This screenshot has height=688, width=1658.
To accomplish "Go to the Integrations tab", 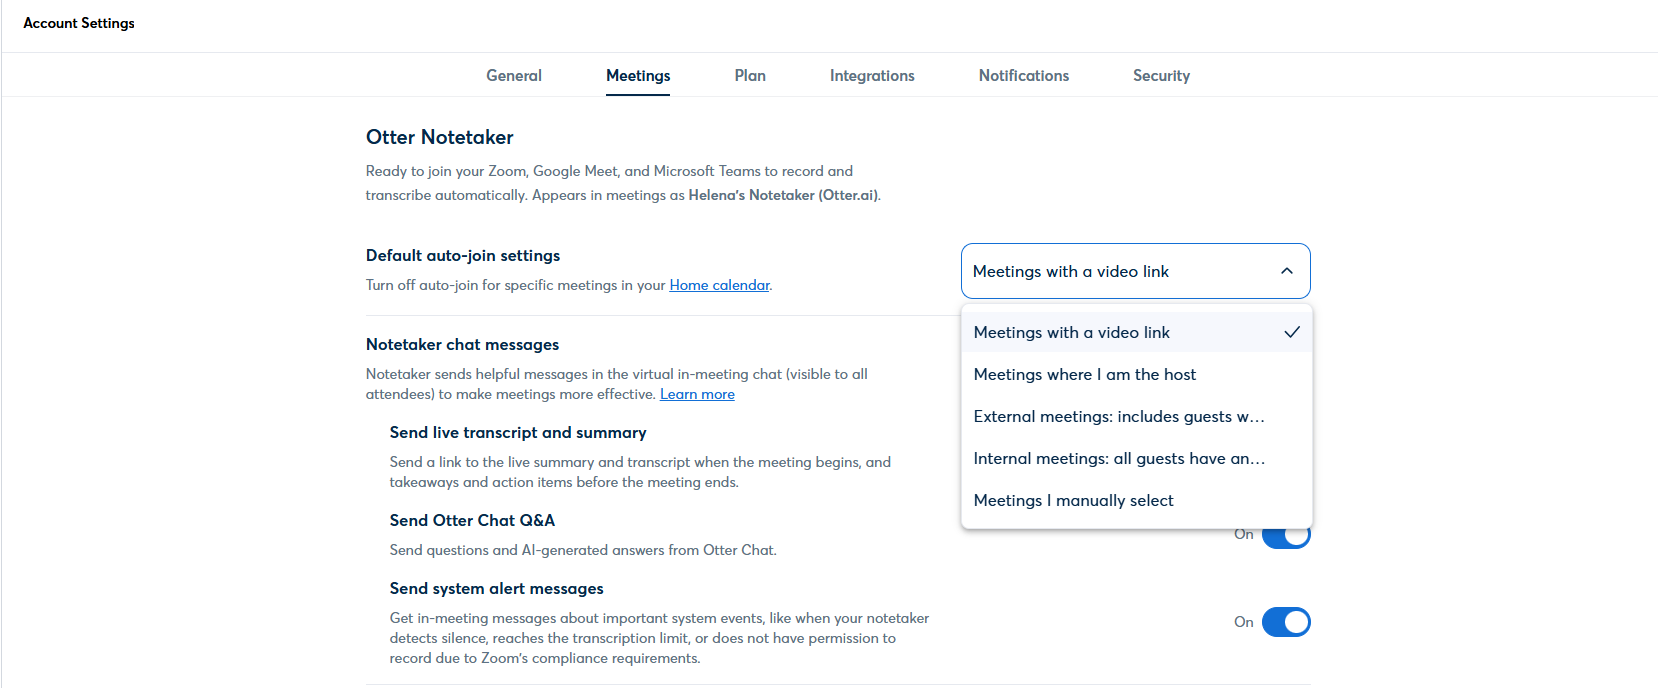I will tap(871, 76).
